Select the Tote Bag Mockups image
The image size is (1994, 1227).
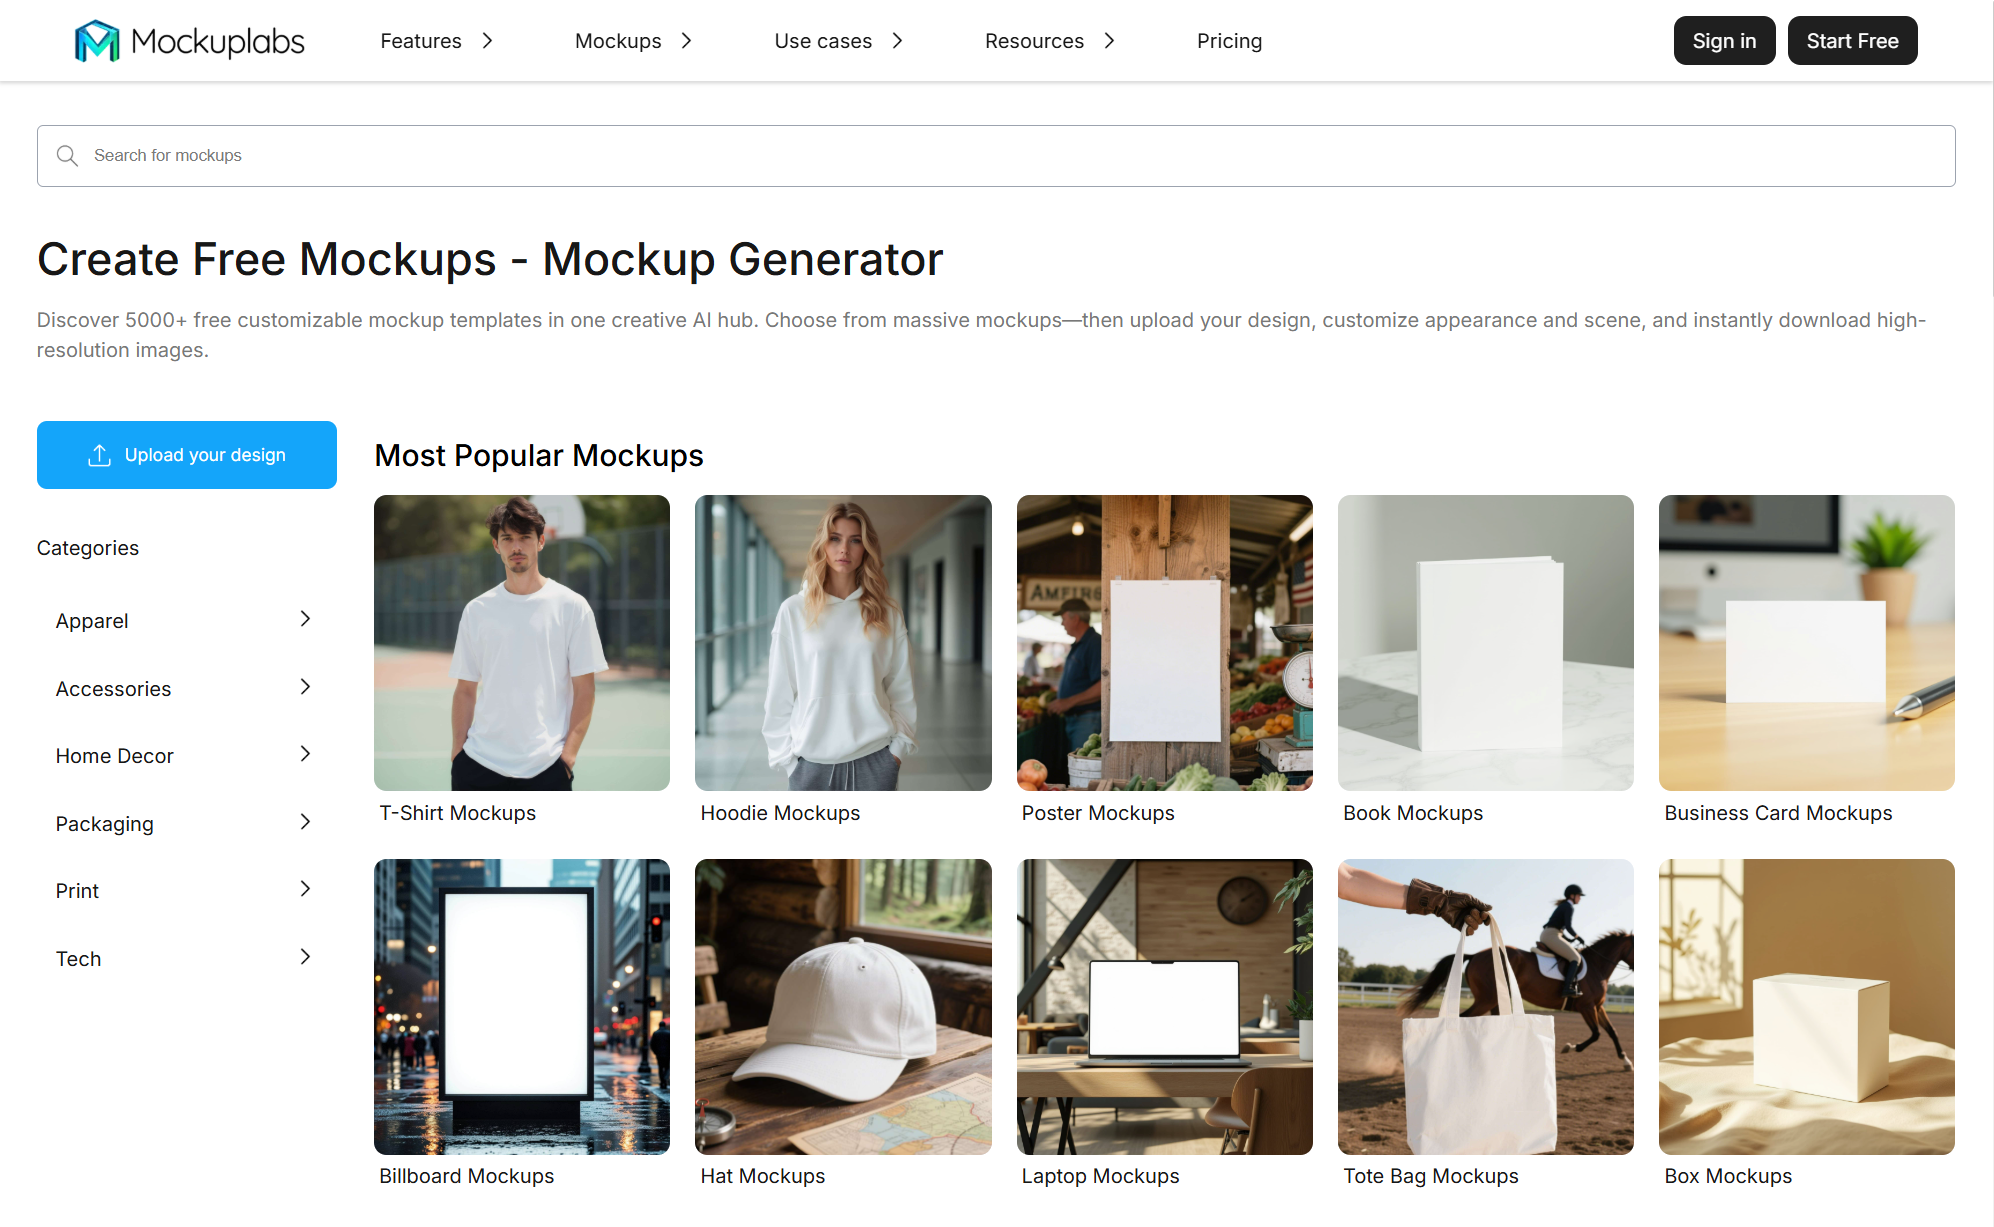pyautogui.click(x=1485, y=1006)
